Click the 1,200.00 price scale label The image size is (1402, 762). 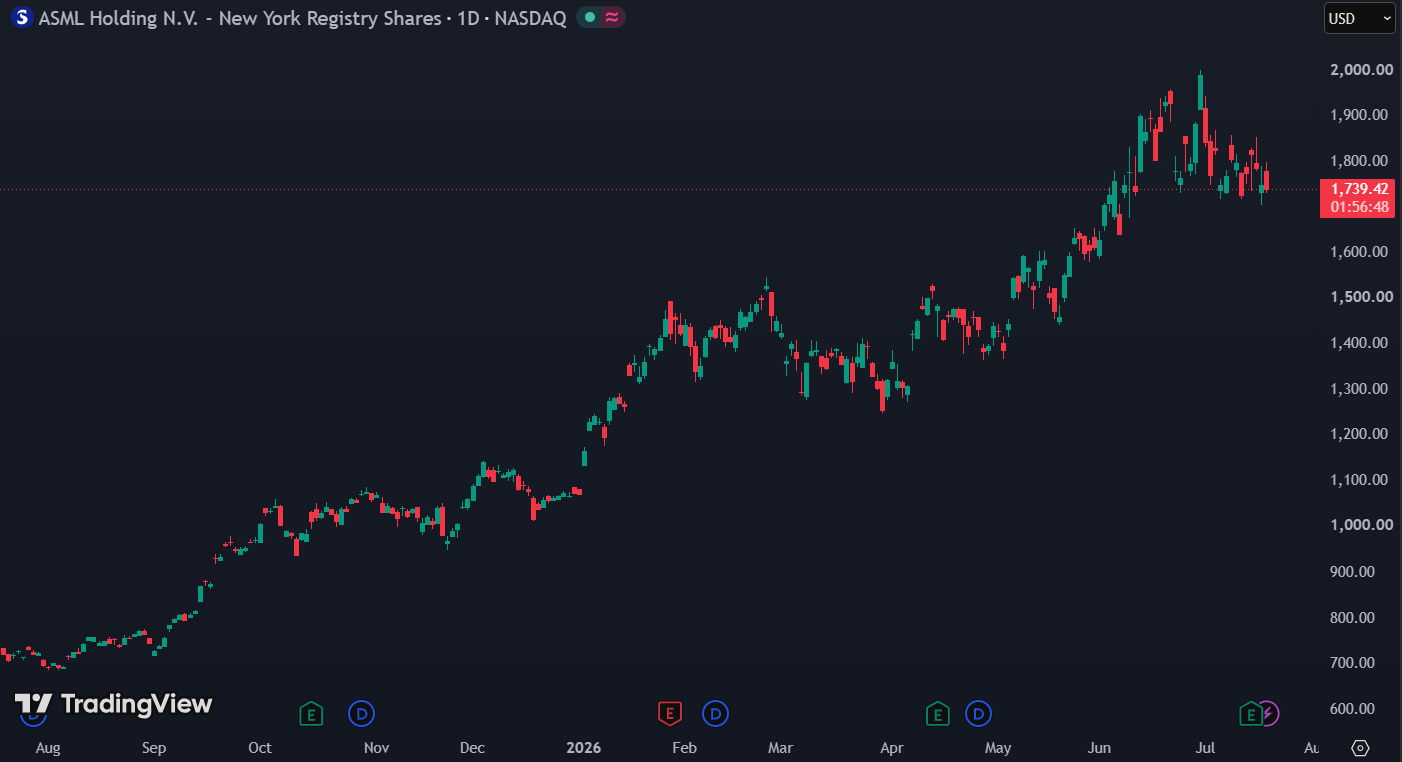(1358, 434)
